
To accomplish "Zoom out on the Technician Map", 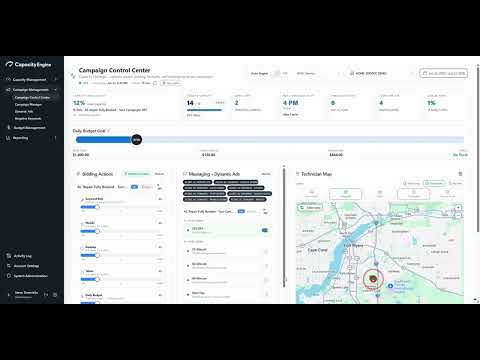I will point(458,215).
